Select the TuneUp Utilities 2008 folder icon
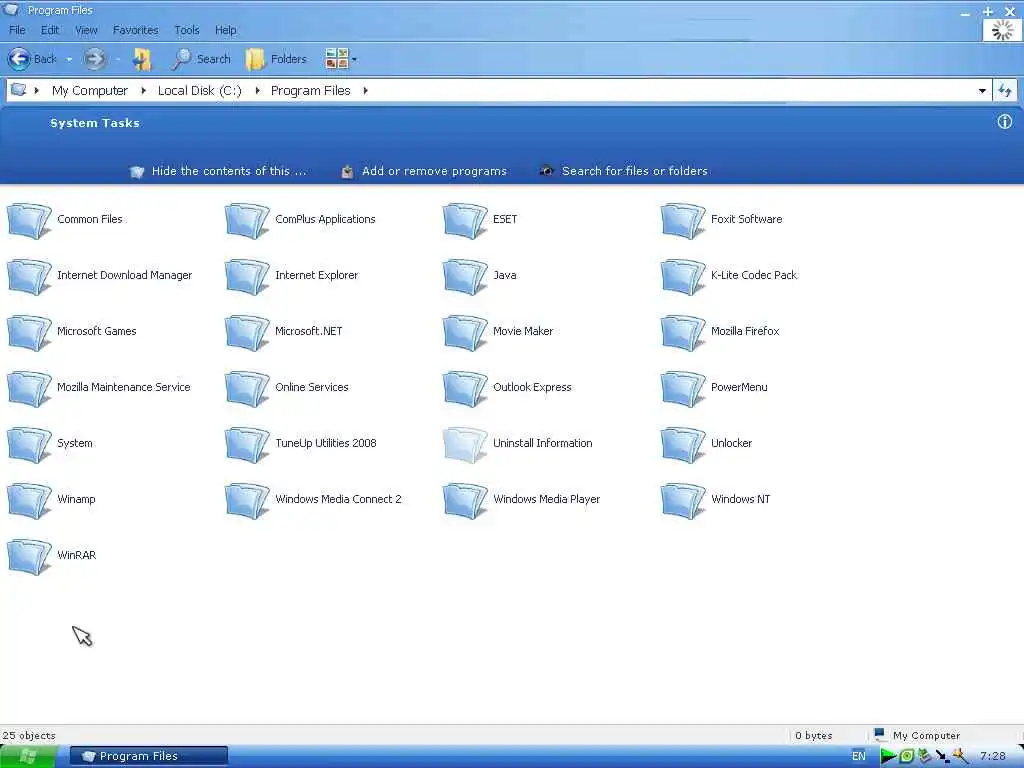The height and width of the screenshot is (768, 1024). tap(248, 445)
